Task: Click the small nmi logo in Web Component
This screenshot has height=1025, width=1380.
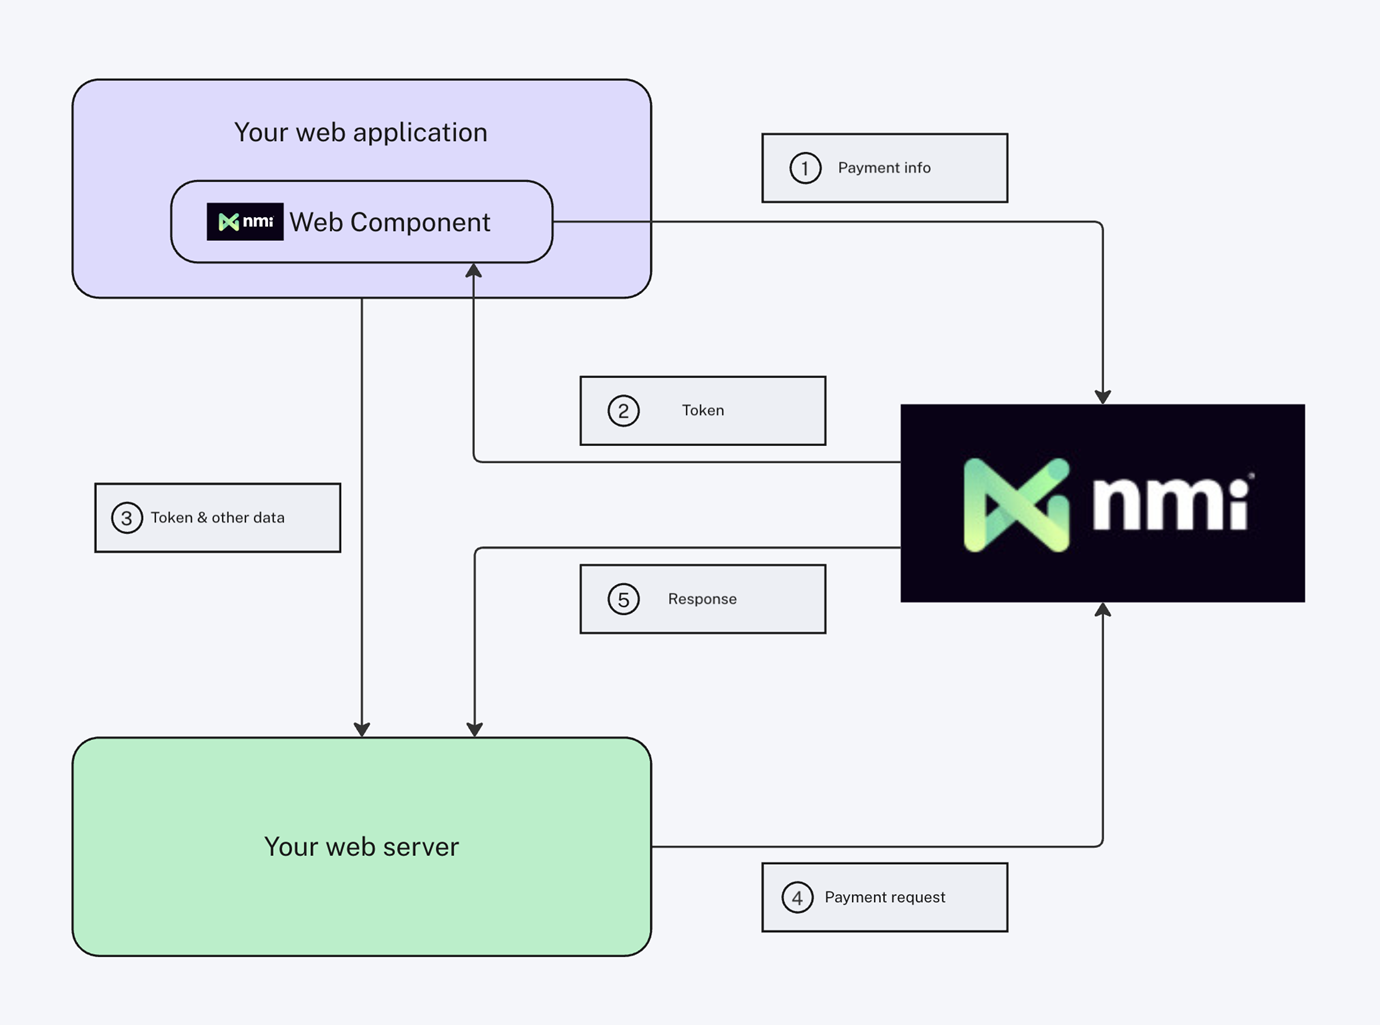Action: point(245,222)
